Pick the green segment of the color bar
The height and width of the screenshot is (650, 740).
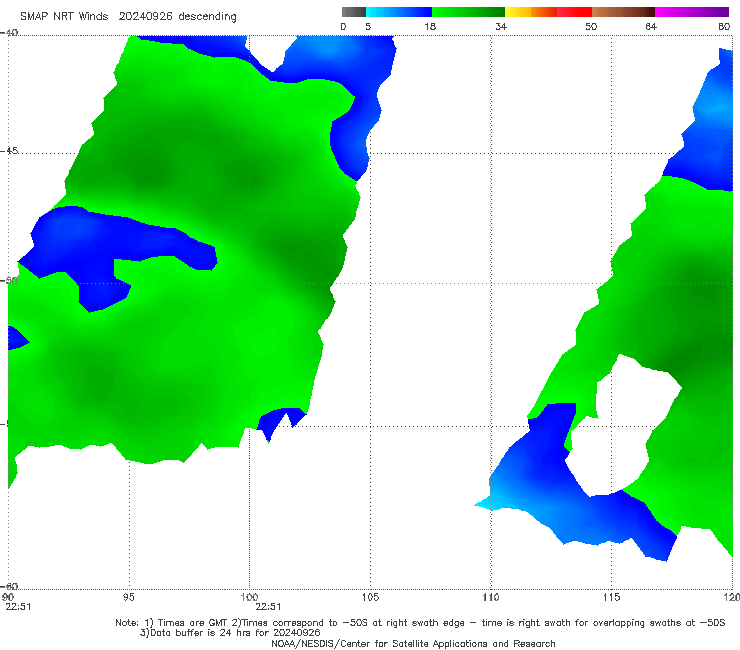(468, 12)
